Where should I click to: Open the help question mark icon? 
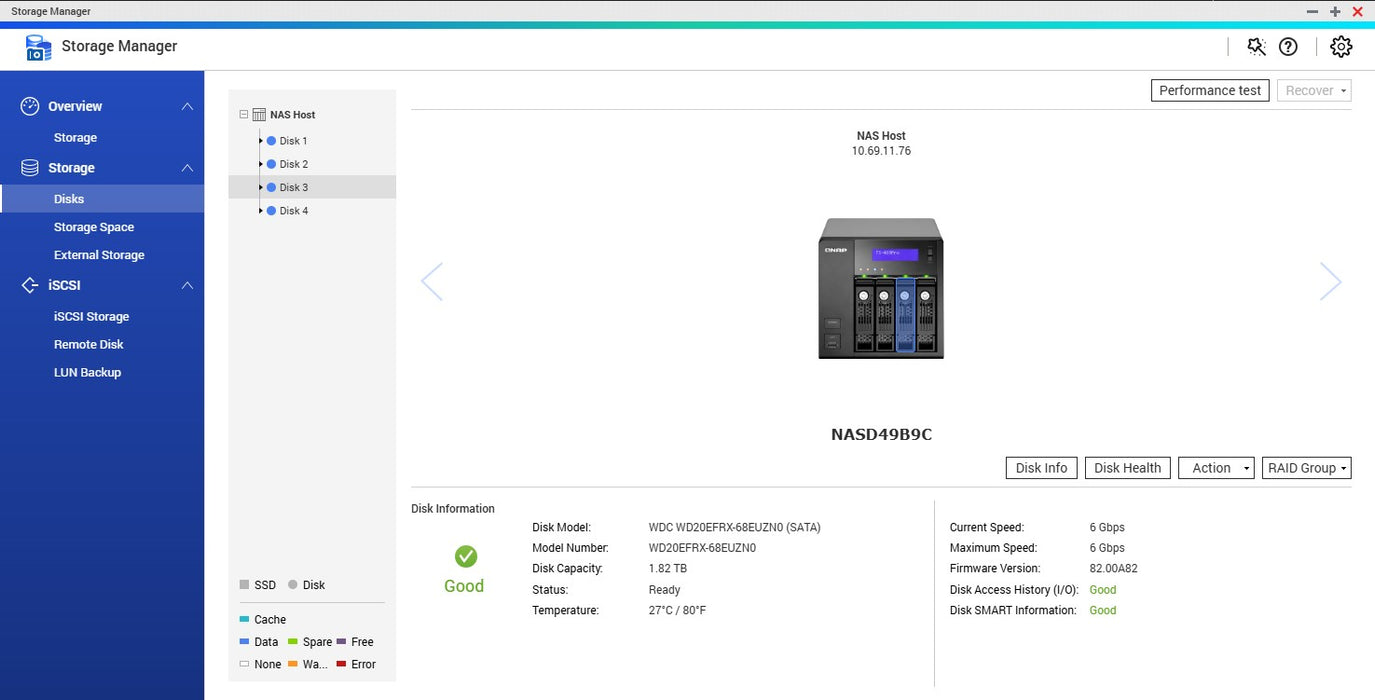(1288, 46)
